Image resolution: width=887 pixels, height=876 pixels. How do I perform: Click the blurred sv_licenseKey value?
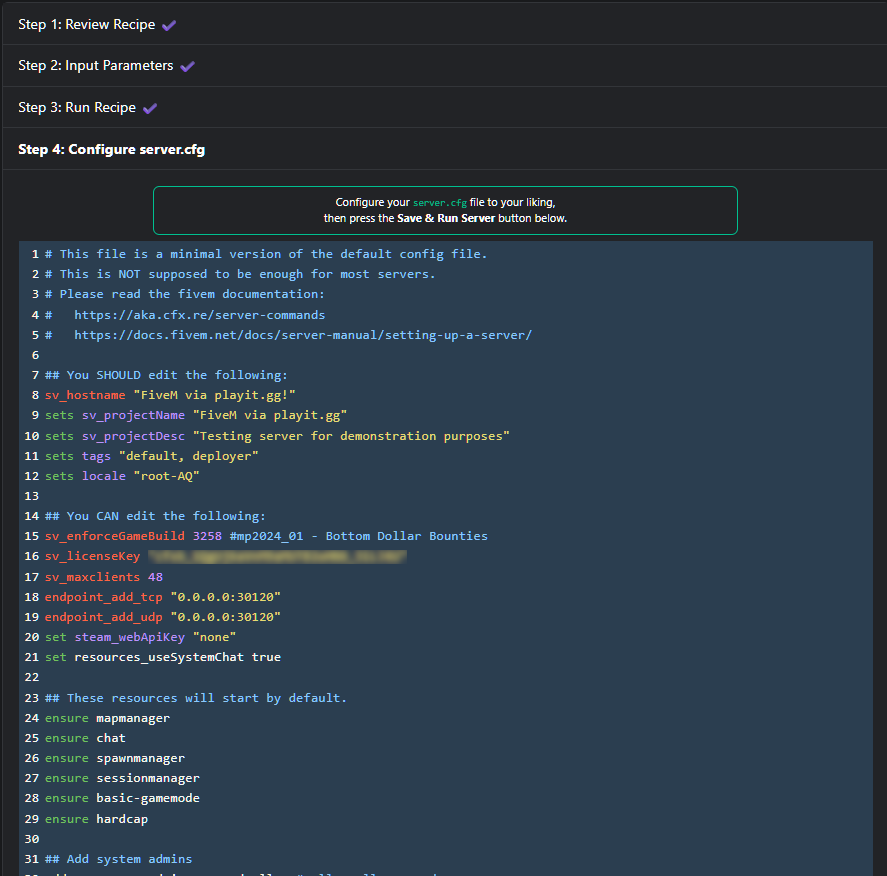(277, 556)
